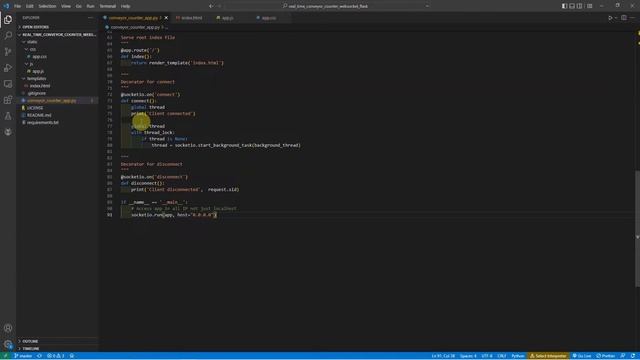Change language mode via Python label
Screen dimensions: 640x360
pos(518,356)
